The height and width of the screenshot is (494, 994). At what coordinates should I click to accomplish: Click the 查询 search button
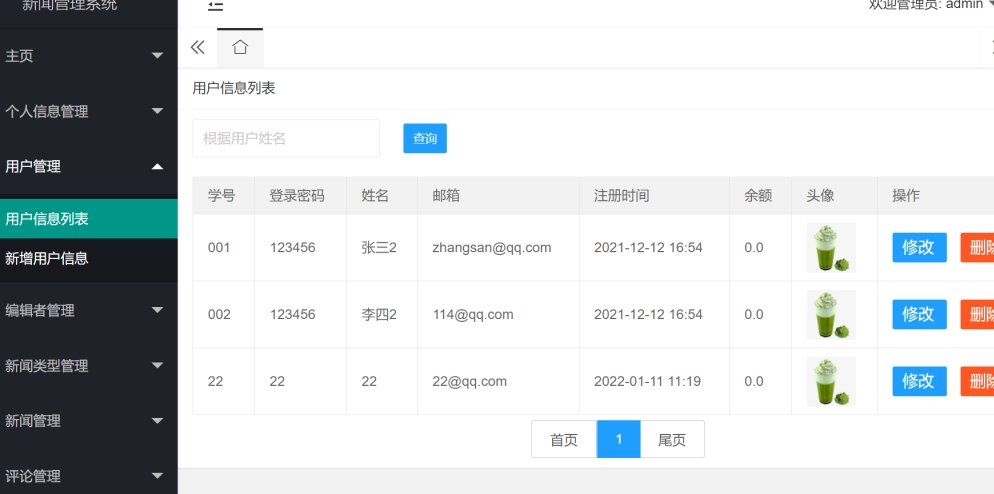425,138
